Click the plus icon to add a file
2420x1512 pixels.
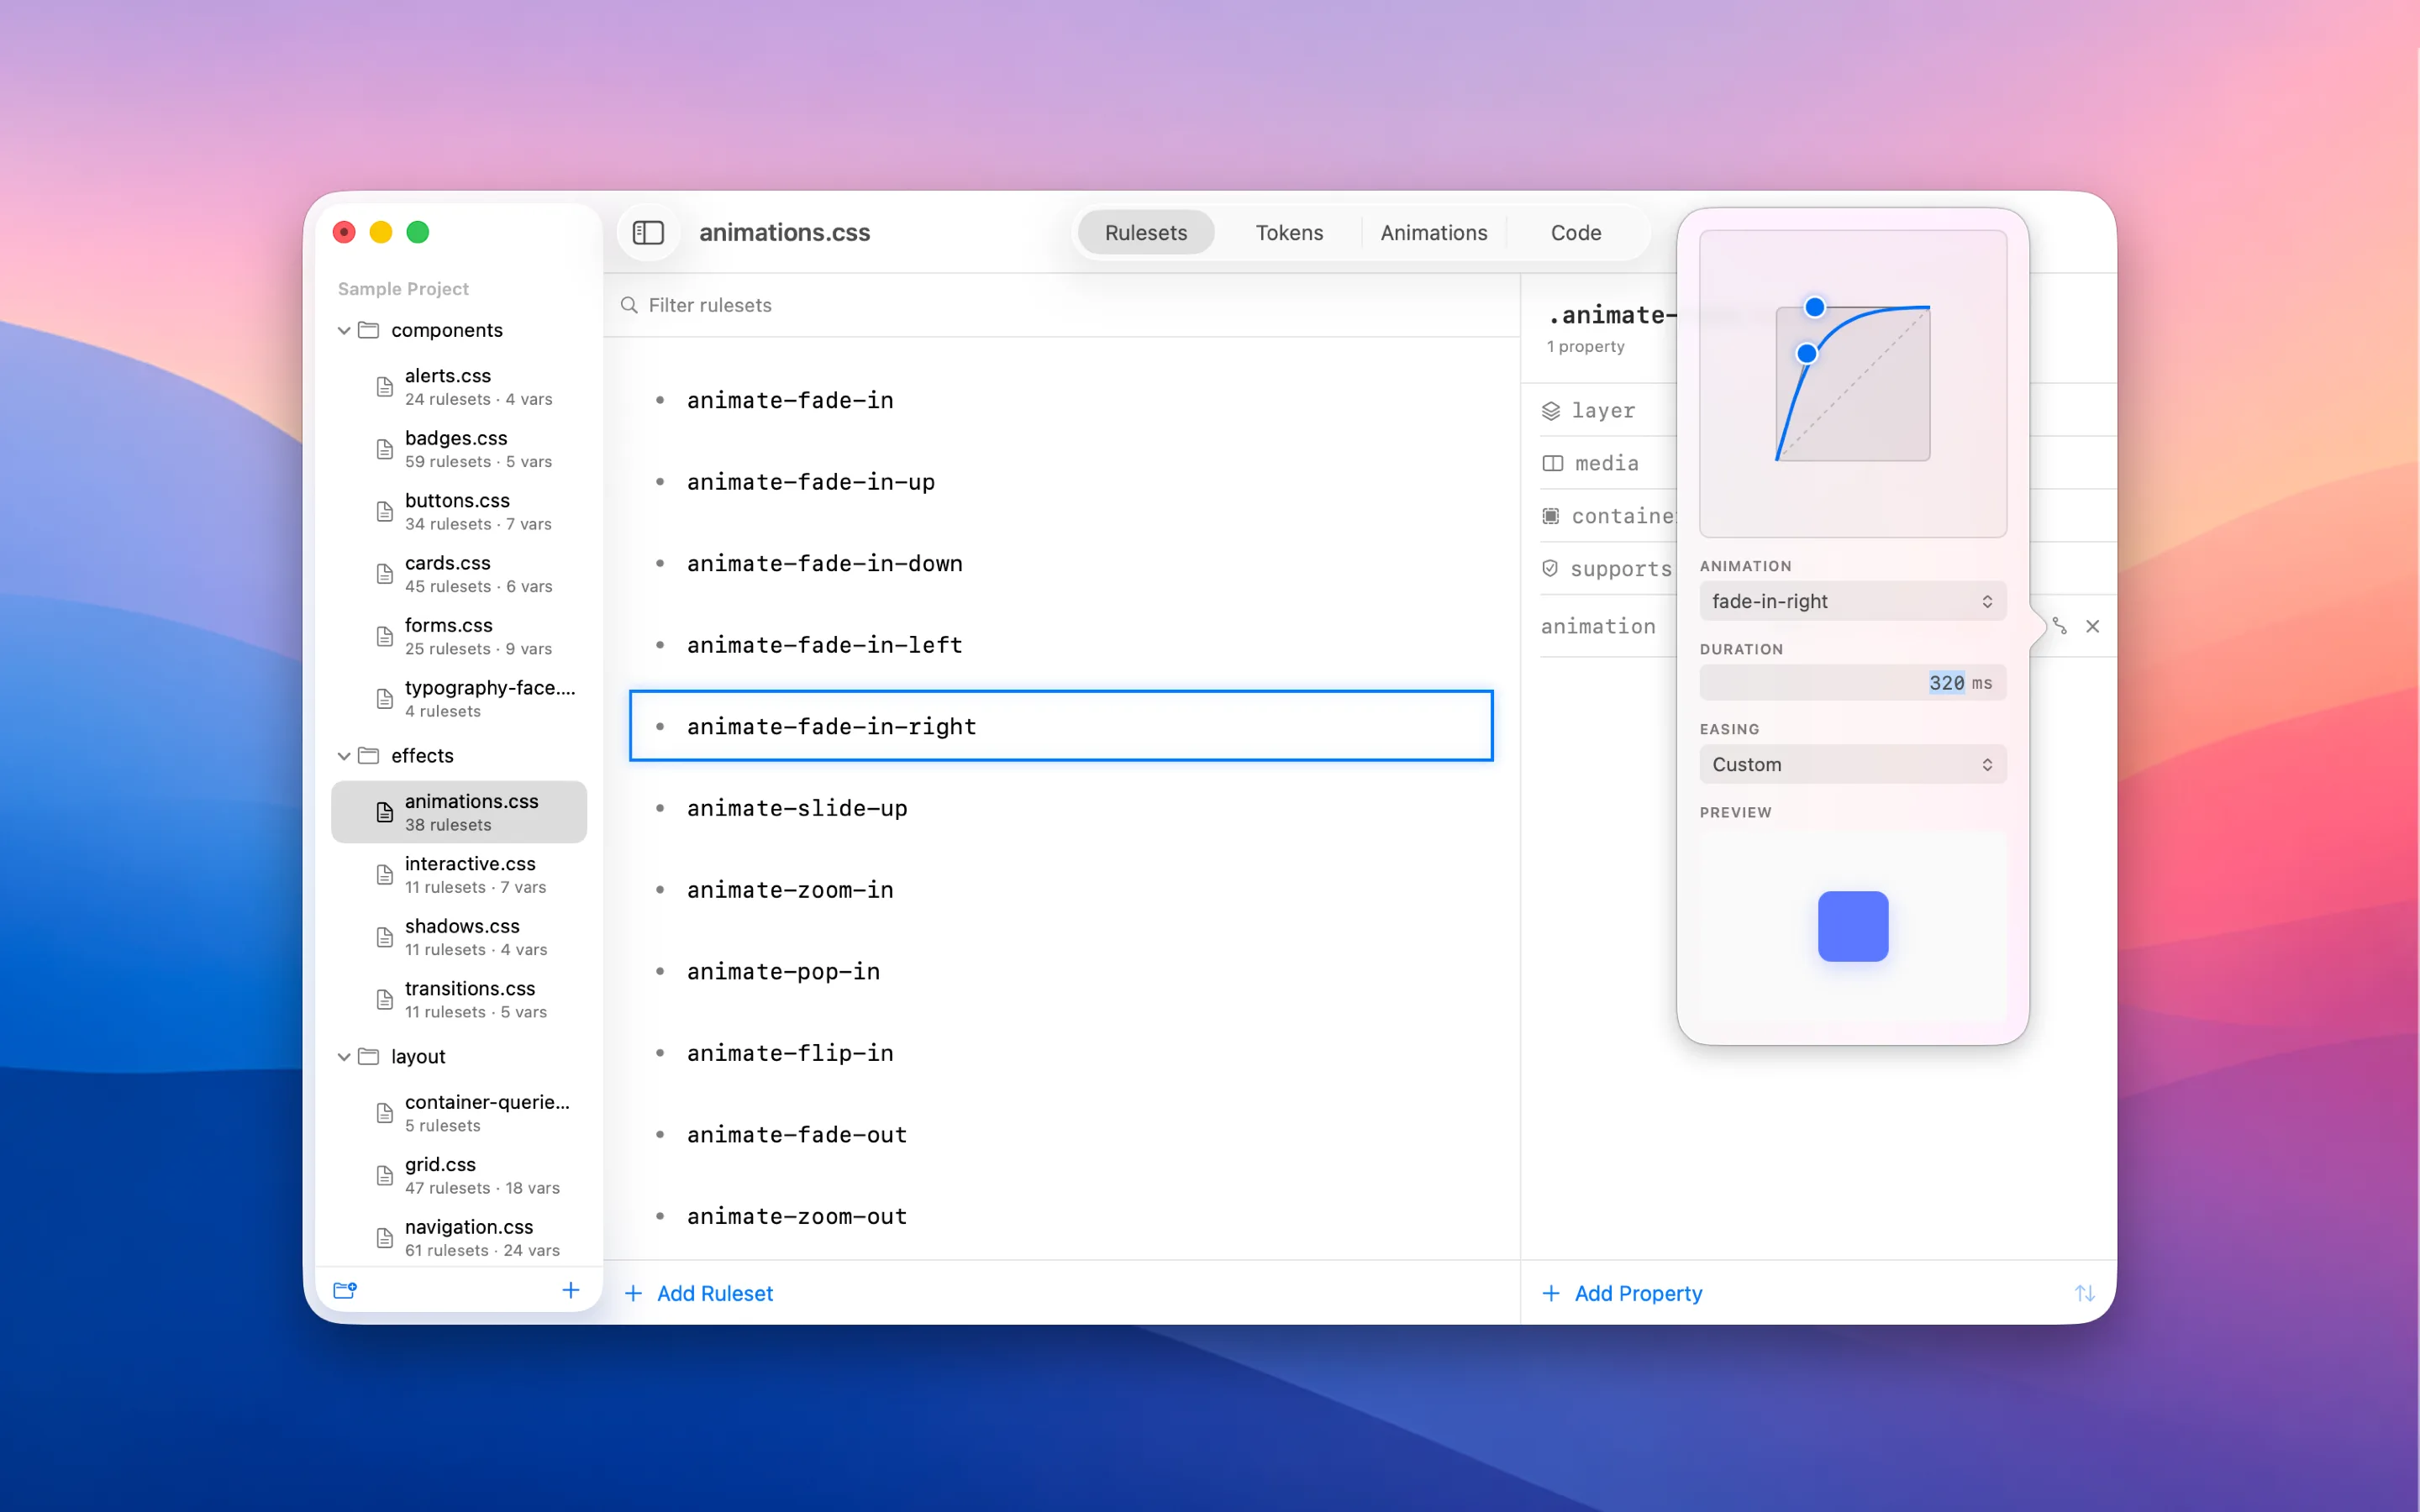pos(571,1290)
